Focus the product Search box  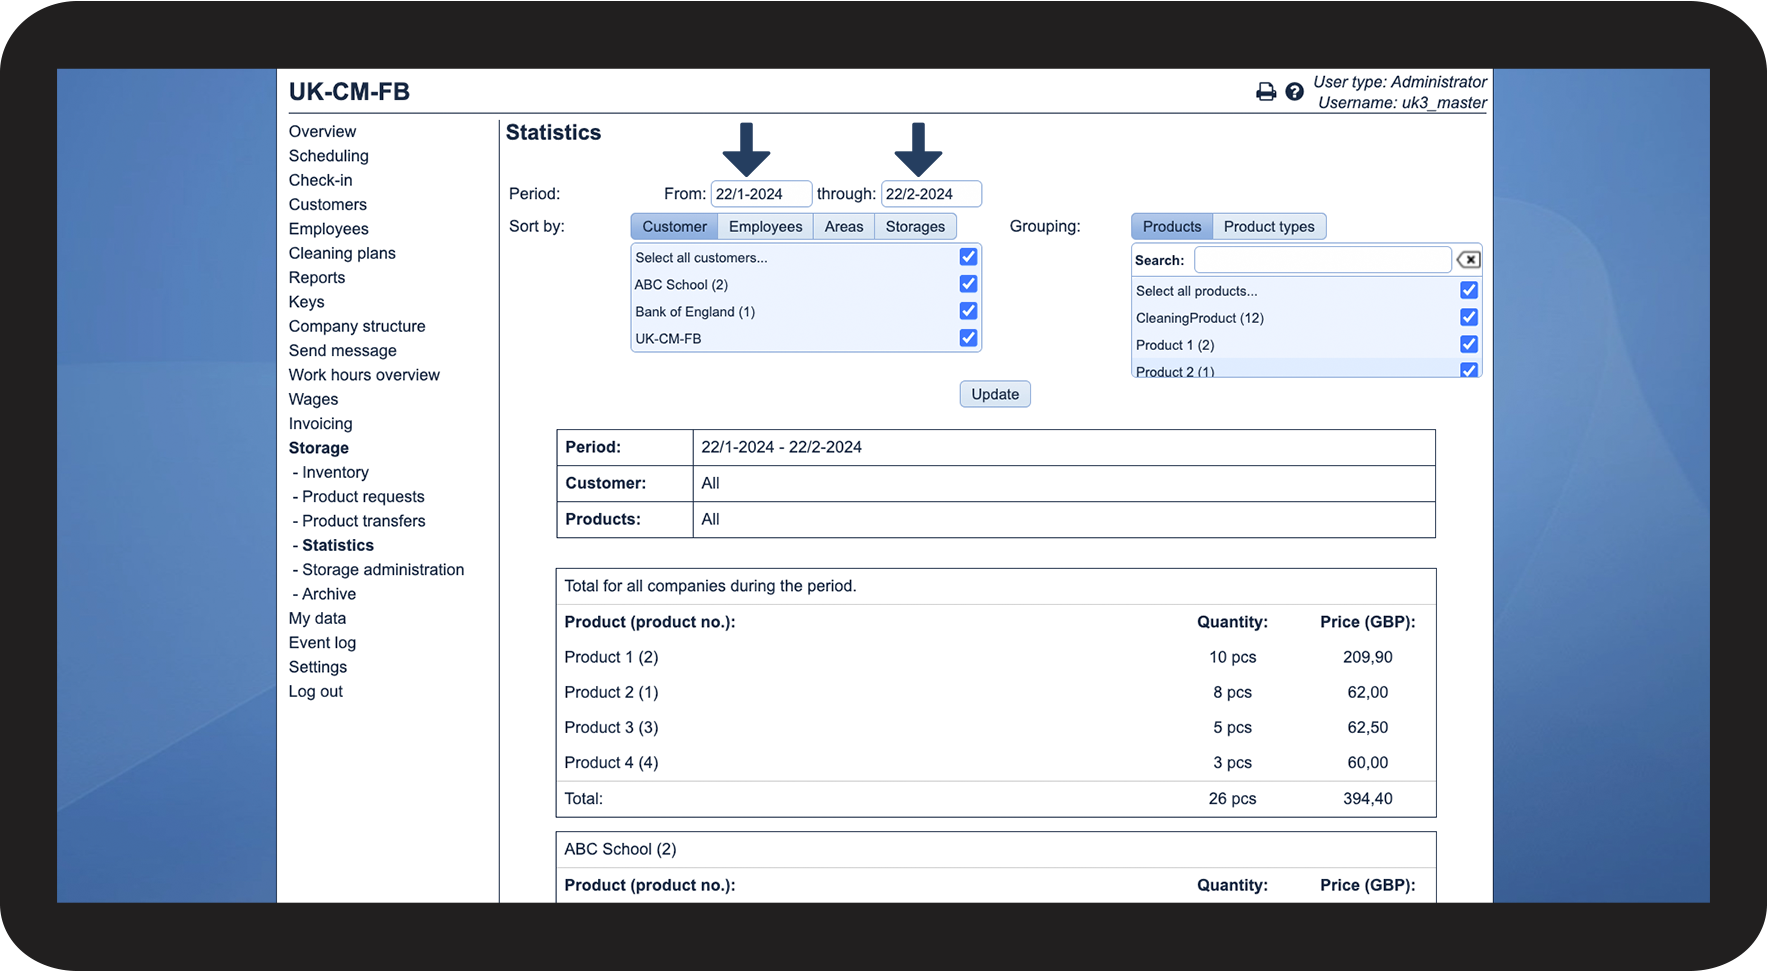[1321, 260]
